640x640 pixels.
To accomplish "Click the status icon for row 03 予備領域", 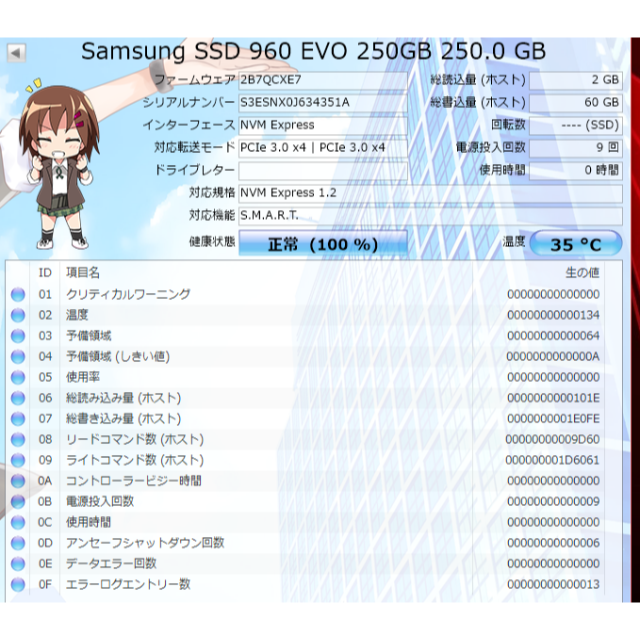I will pos(18,336).
